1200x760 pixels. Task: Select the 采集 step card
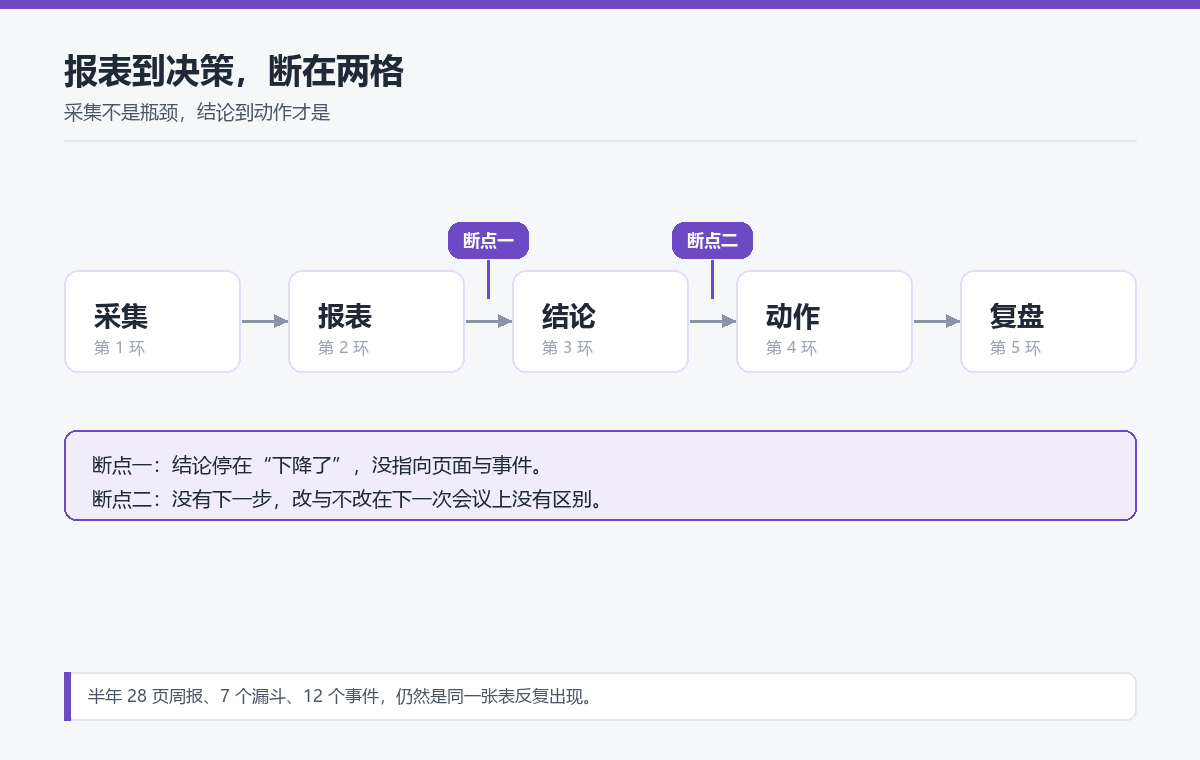click(152, 321)
